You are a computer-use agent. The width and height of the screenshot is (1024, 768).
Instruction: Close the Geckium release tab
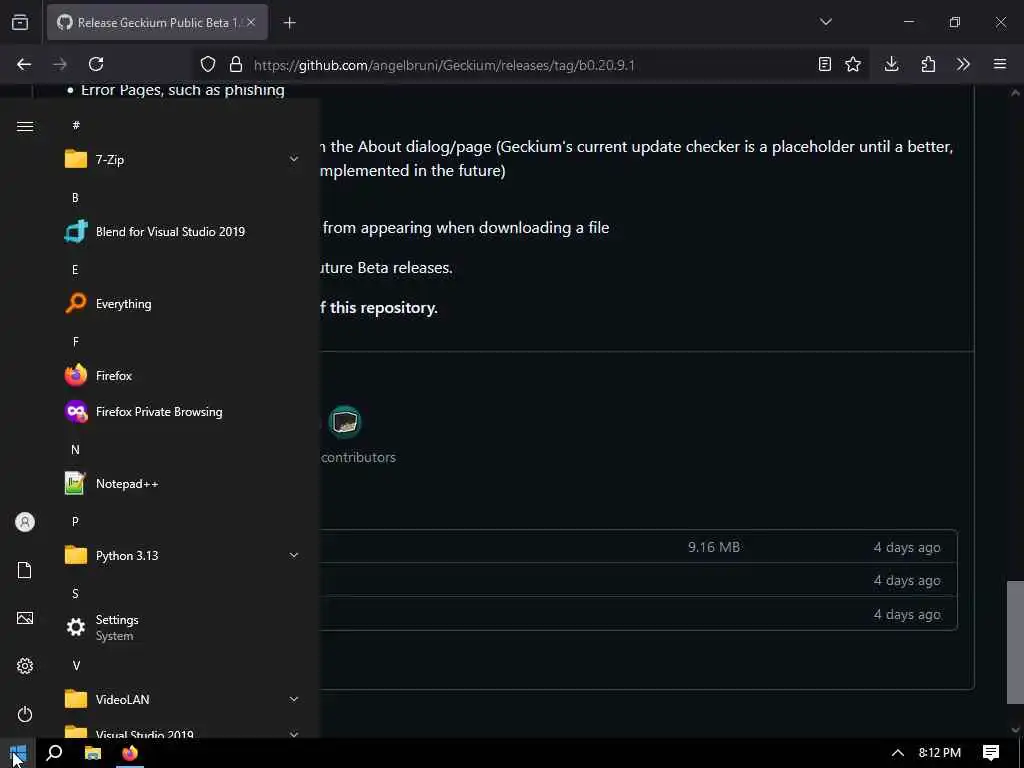tap(251, 22)
